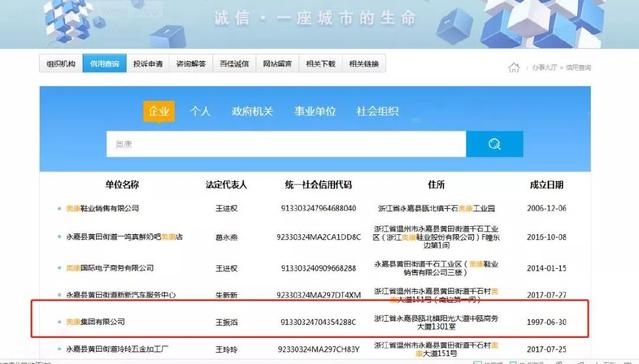Viewport: 639px width, 364px height.
Task: Open the 相关下载 navigation item
Action: point(321,64)
